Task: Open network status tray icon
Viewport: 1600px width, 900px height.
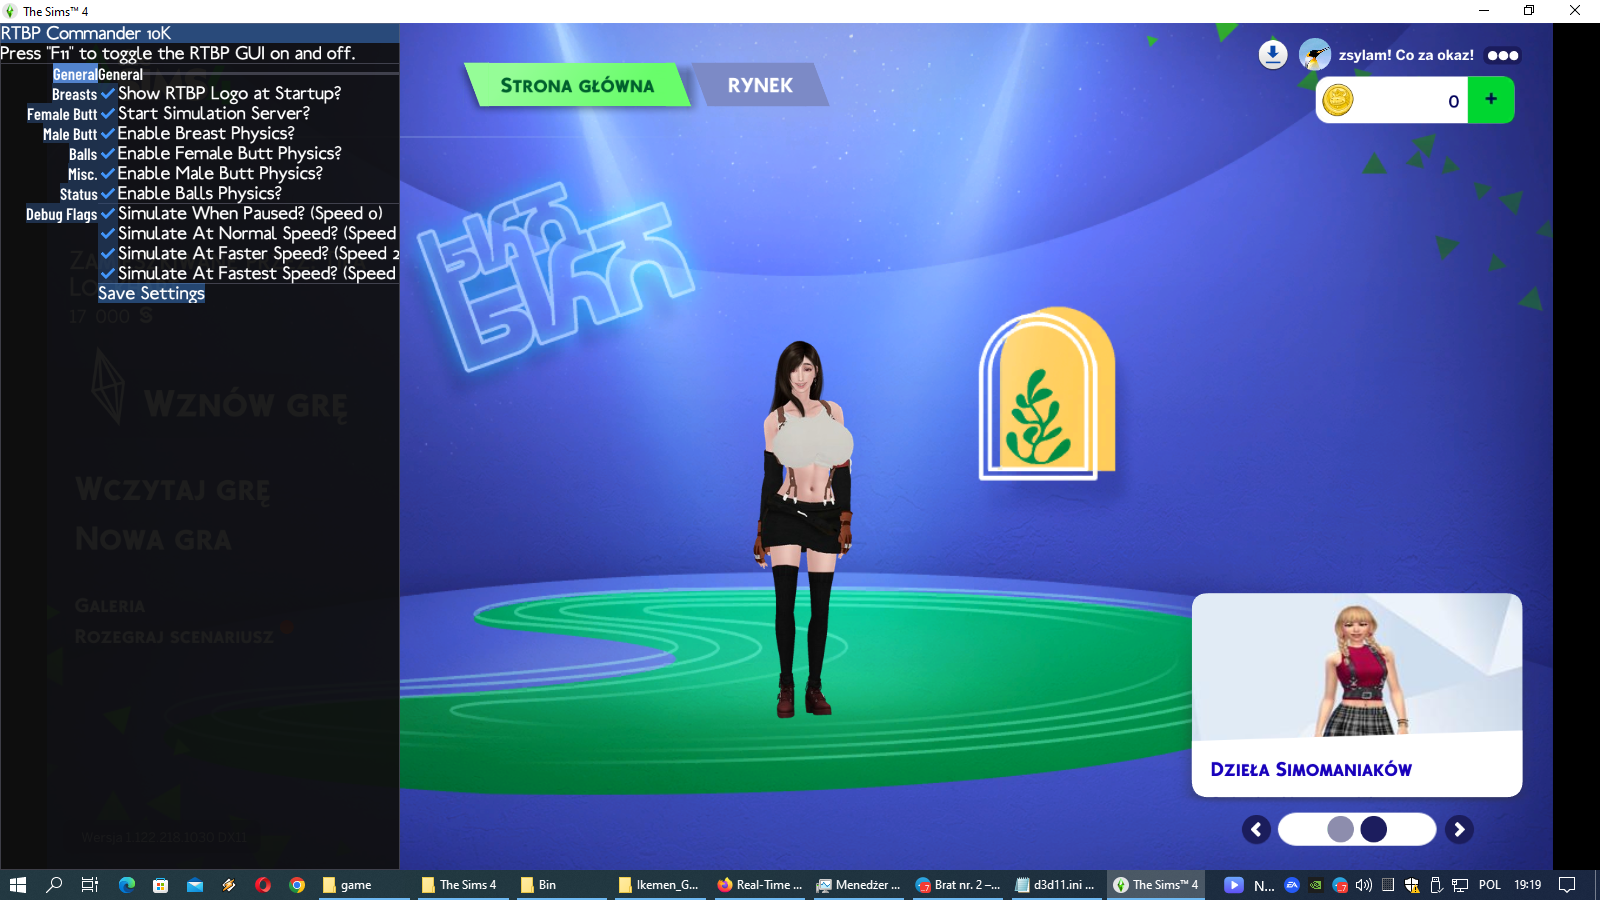Action: click(1460, 885)
